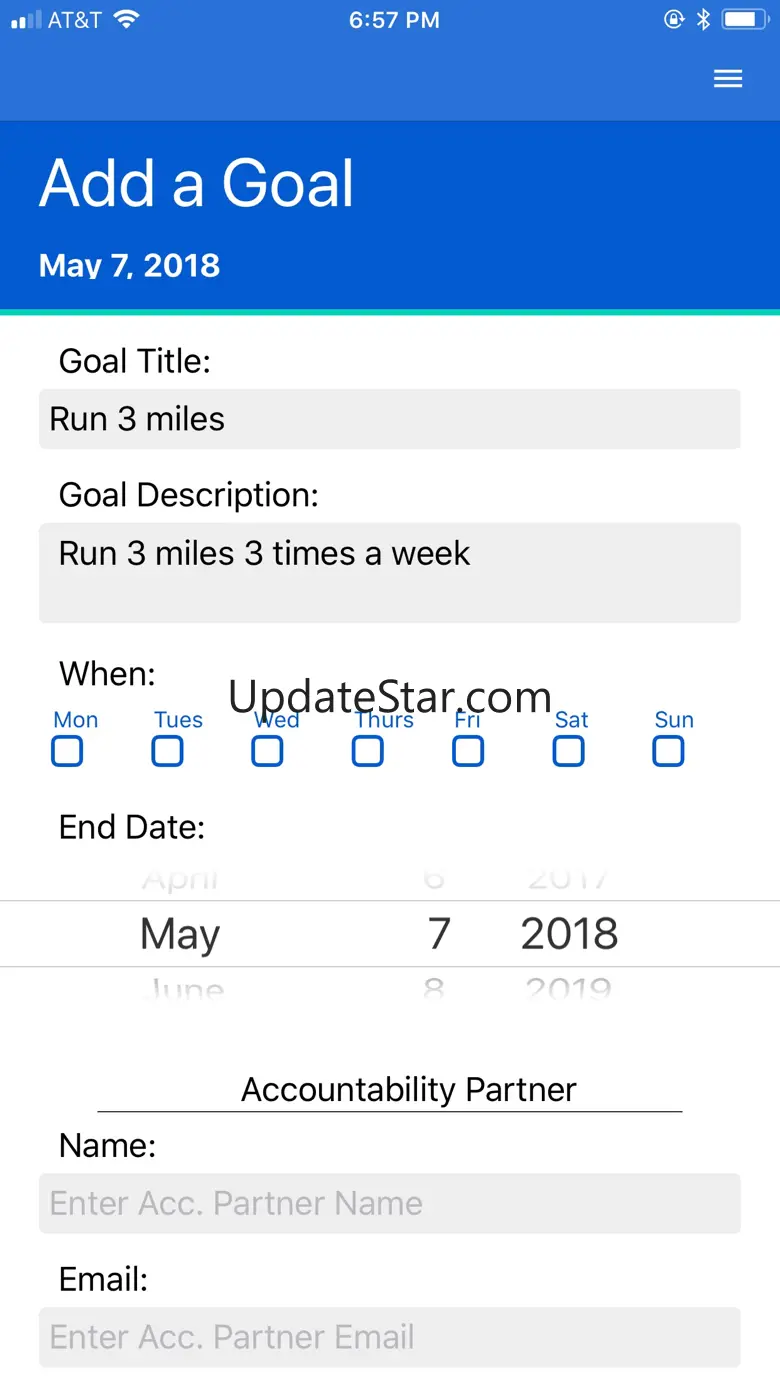Focus the Goal Description text area

pos(390,572)
